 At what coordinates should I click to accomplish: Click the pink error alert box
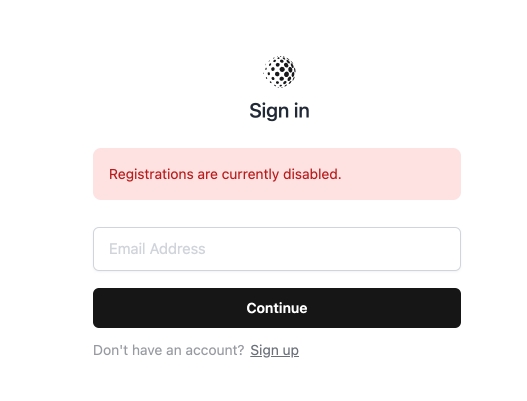click(x=277, y=174)
